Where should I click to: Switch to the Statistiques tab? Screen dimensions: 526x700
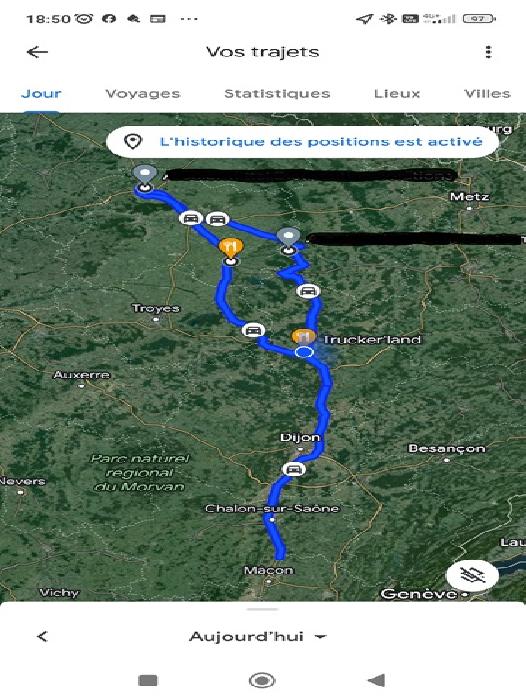pos(277,94)
